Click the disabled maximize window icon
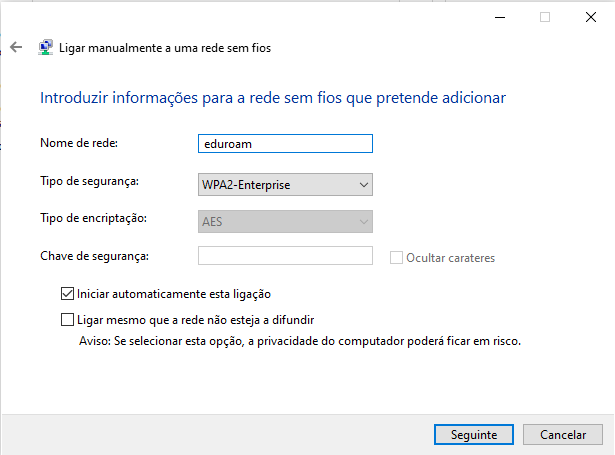615x455 pixels. point(545,17)
